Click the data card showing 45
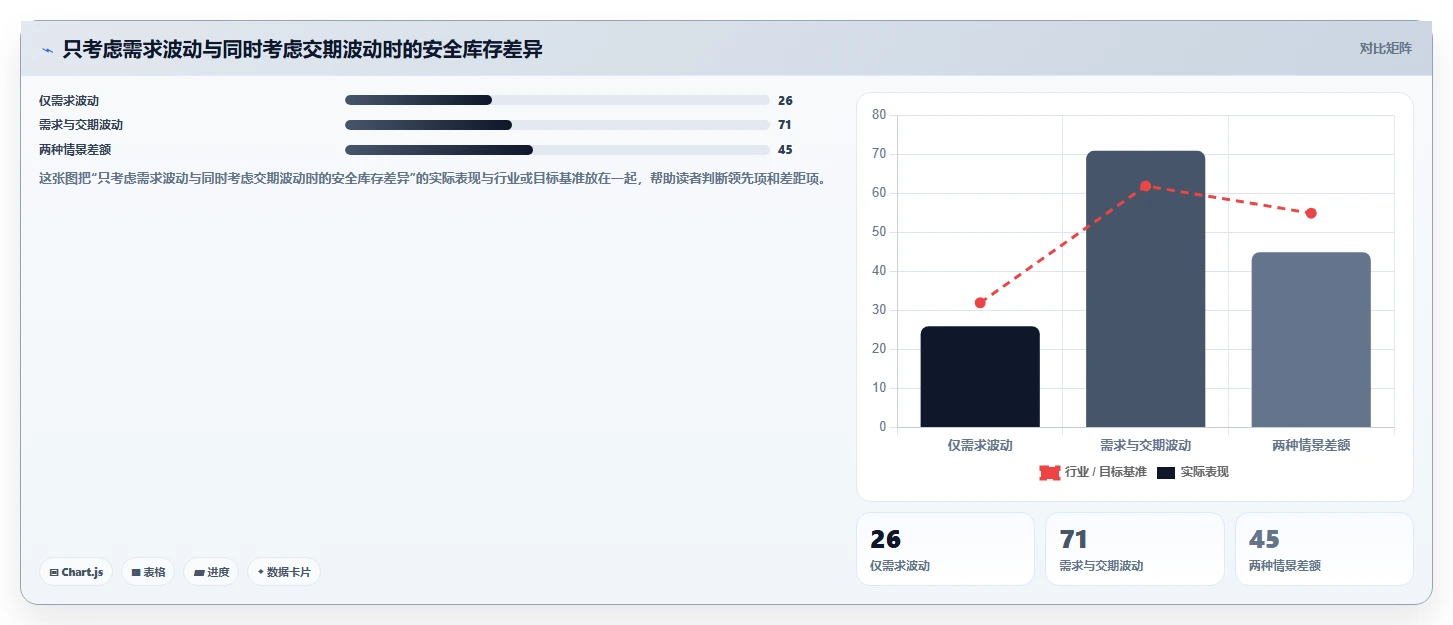The height and width of the screenshot is (625, 1453). (1324, 549)
